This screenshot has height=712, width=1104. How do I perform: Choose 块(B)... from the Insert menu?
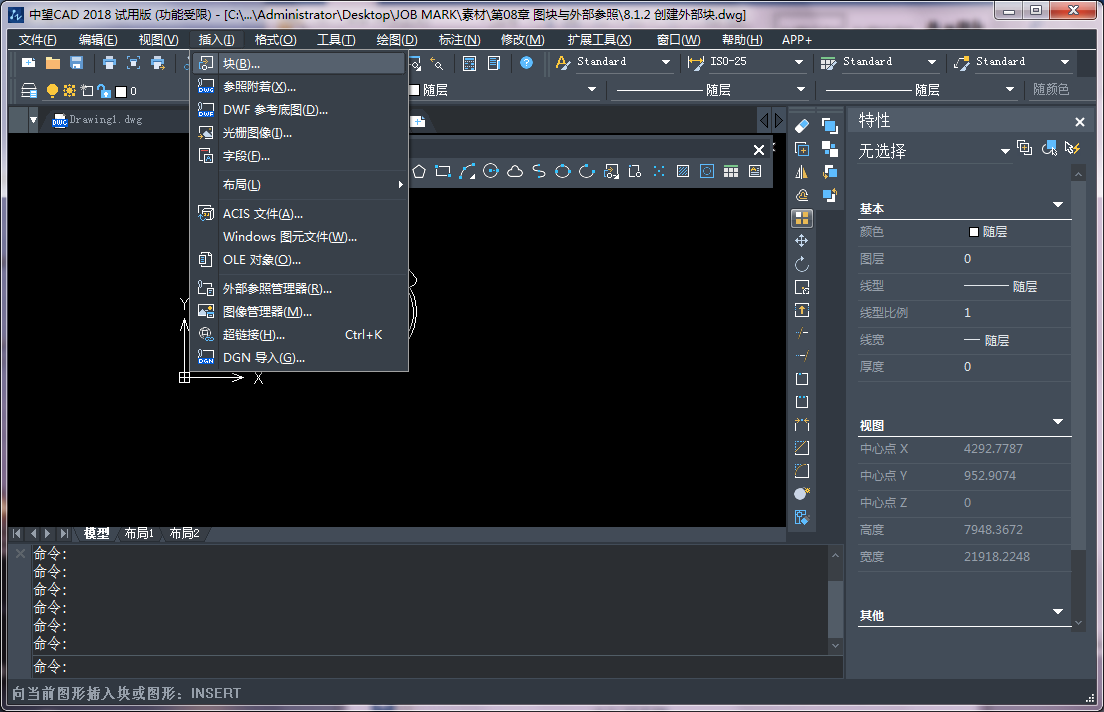click(x=241, y=64)
